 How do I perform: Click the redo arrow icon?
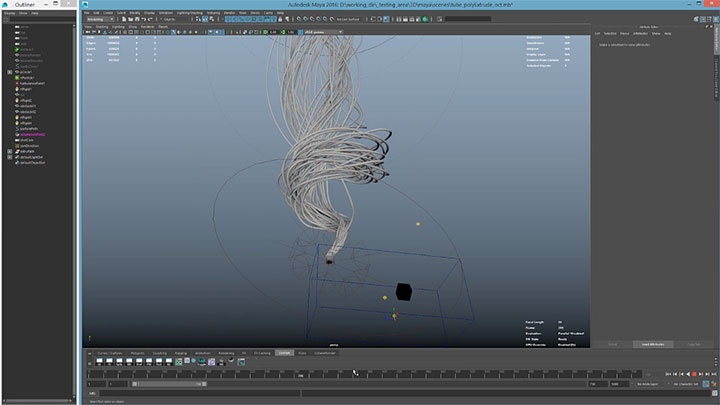pos(150,19)
